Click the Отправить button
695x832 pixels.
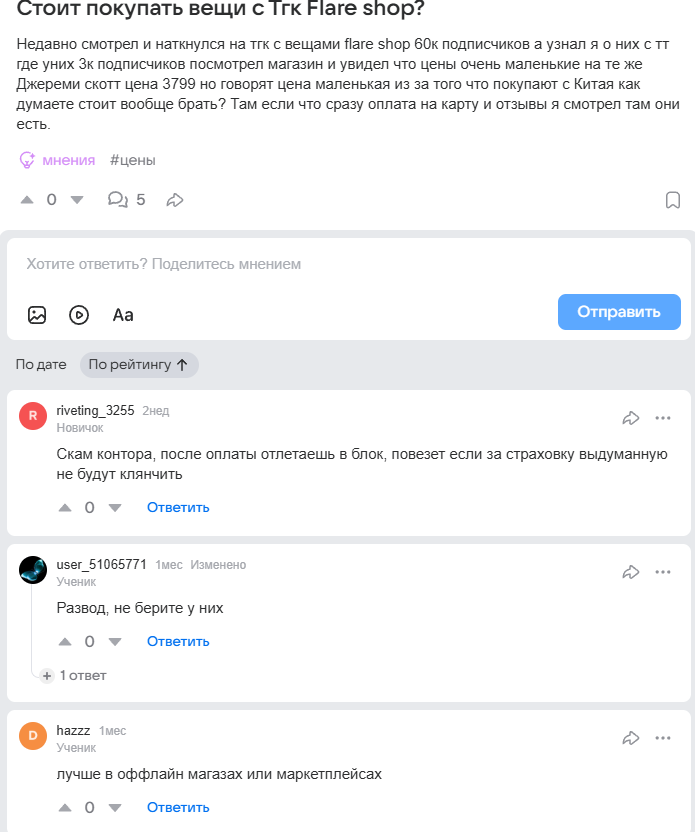pos(619,312)
